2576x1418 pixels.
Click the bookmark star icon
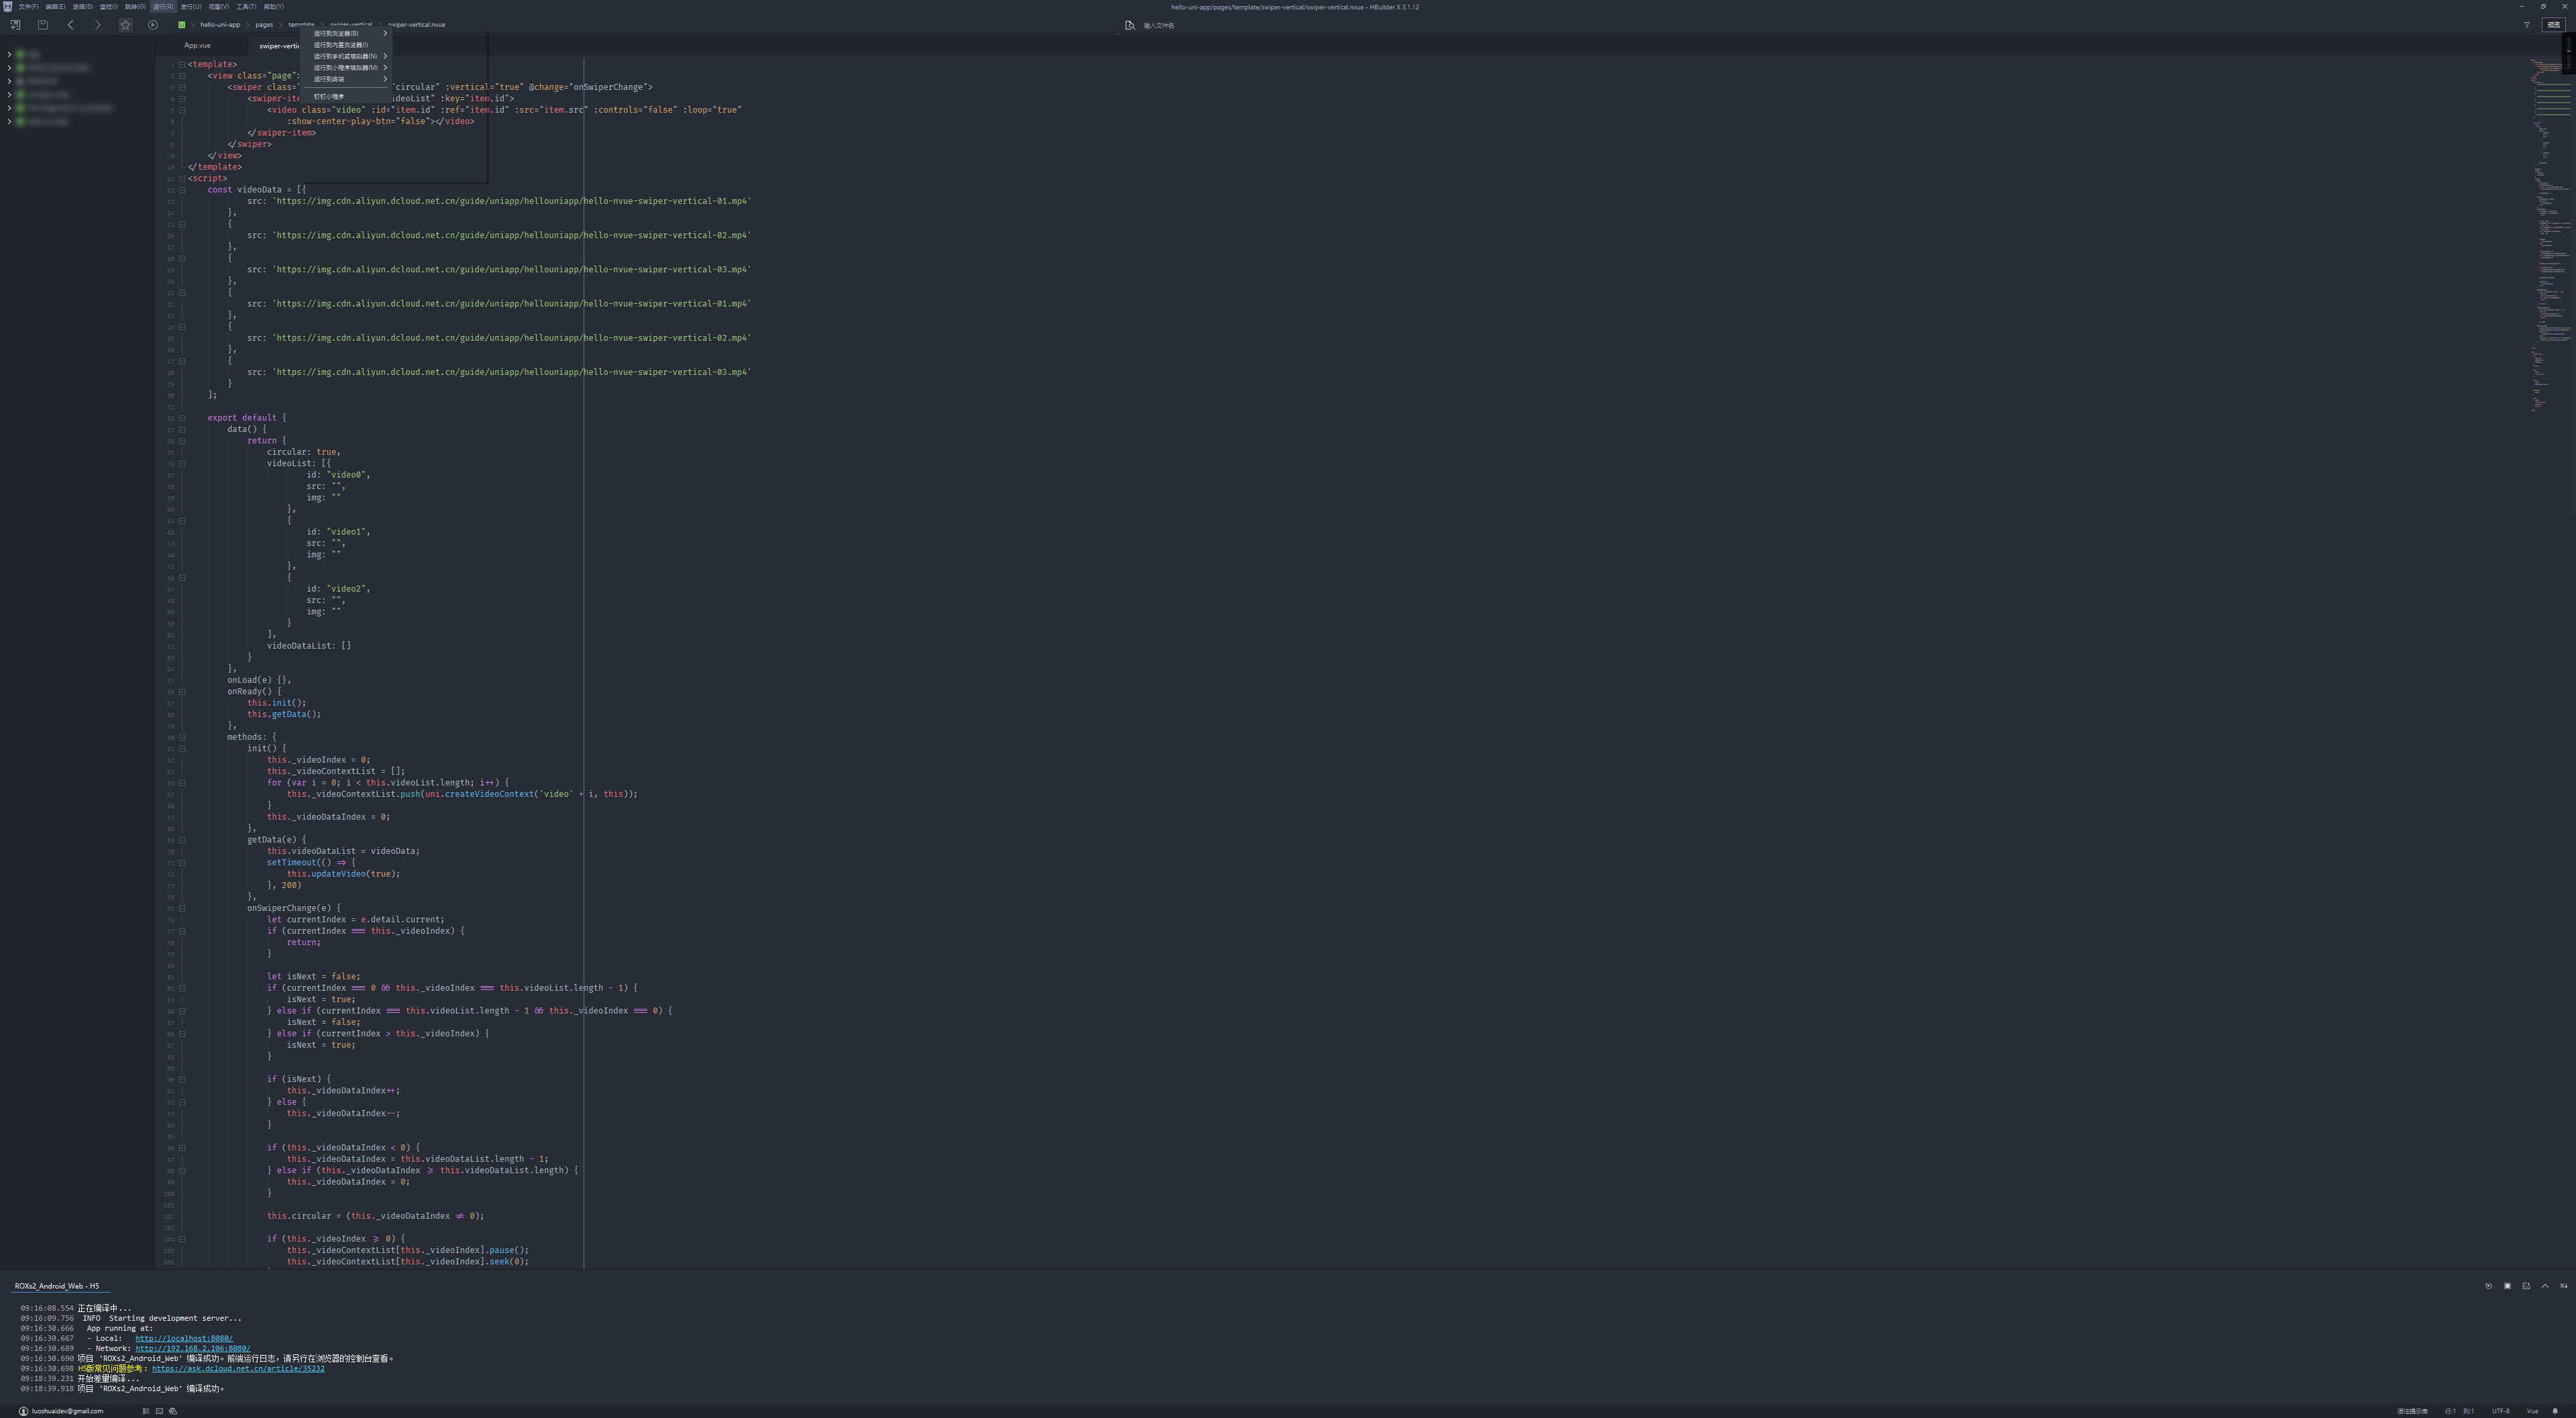click(x=125, y=25)
